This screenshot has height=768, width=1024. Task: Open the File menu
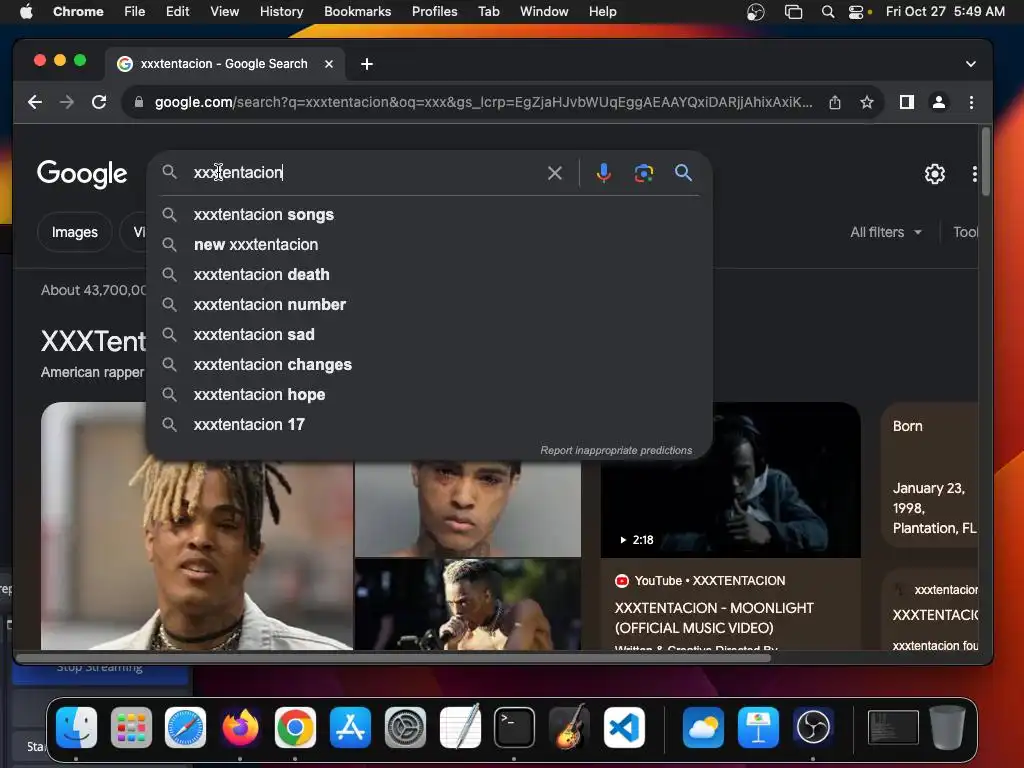click(135, 12)
